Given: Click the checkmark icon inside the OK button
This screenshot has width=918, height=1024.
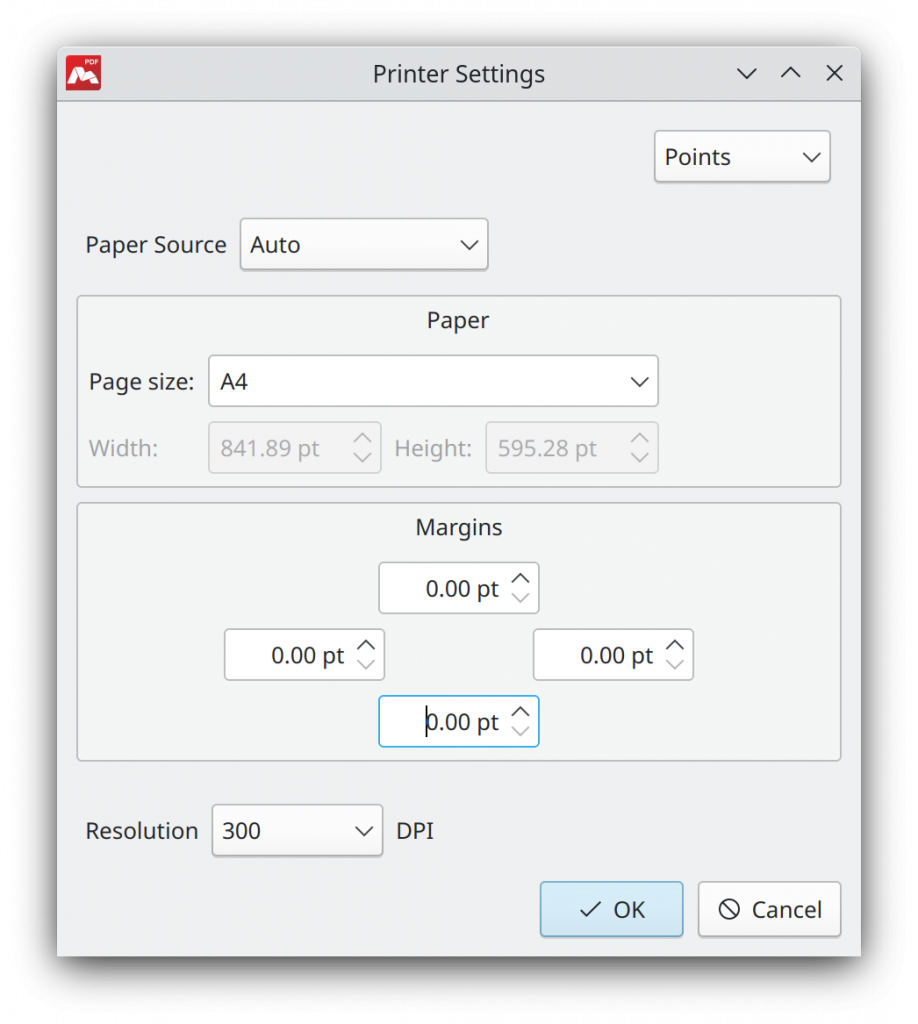Looking at the screenshot, I should tap(589, 909).
